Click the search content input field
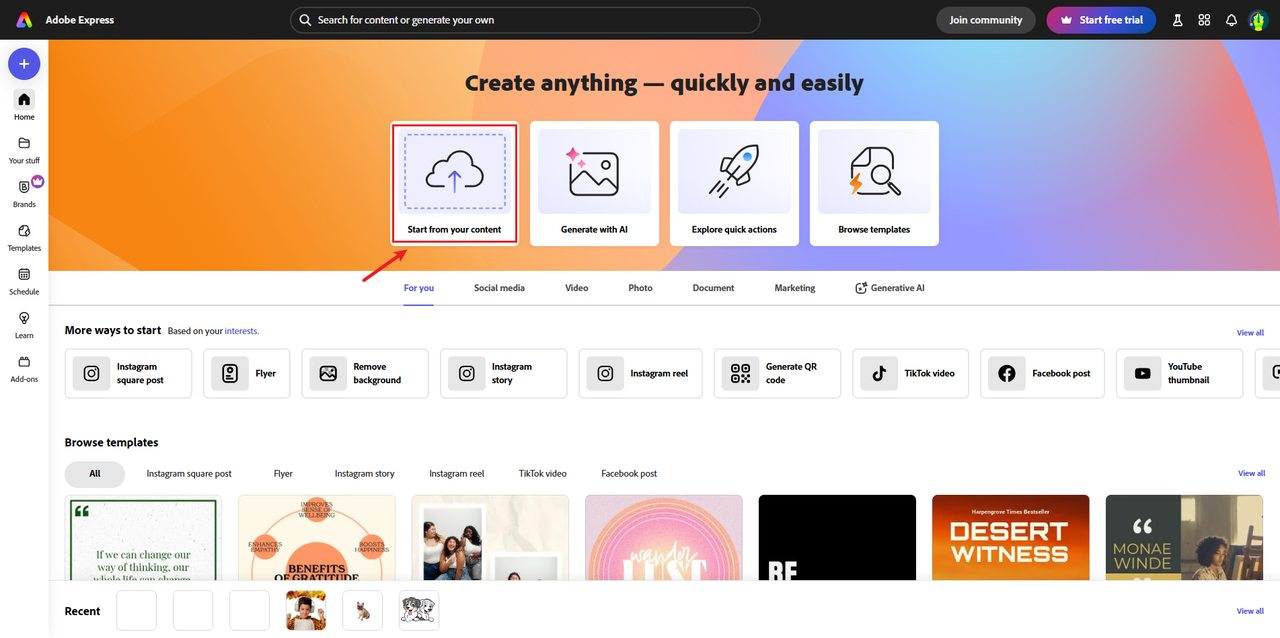 525,20
